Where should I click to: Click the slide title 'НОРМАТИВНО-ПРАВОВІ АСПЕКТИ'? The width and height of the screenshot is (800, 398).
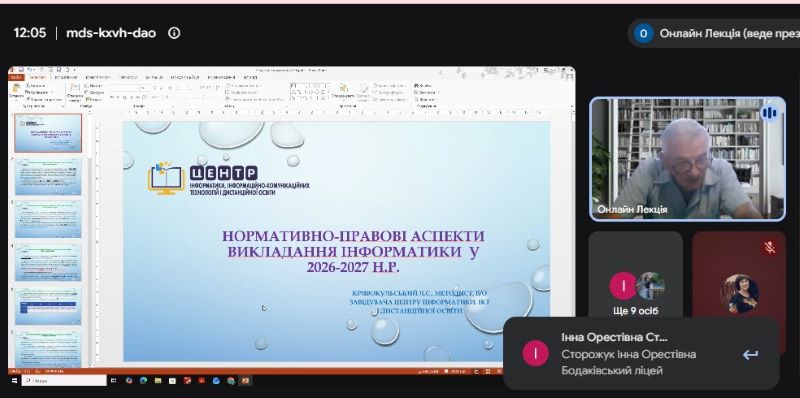click(353, 236)
